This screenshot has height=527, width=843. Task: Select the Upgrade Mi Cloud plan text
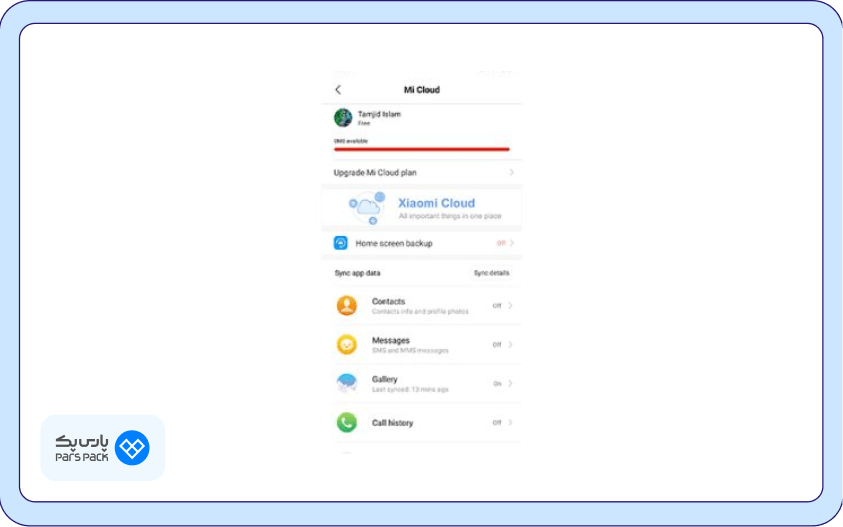[375, 173]
